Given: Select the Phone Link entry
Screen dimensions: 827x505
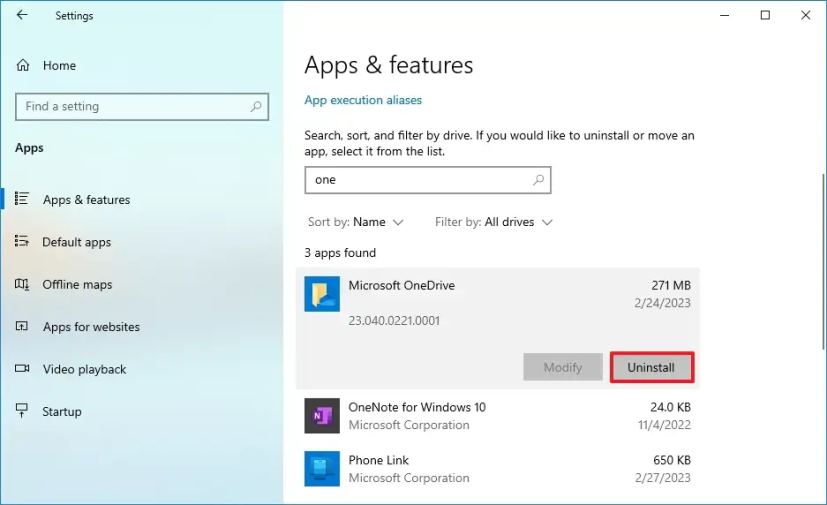Looking at the screenshot, I should coord(497,469).
